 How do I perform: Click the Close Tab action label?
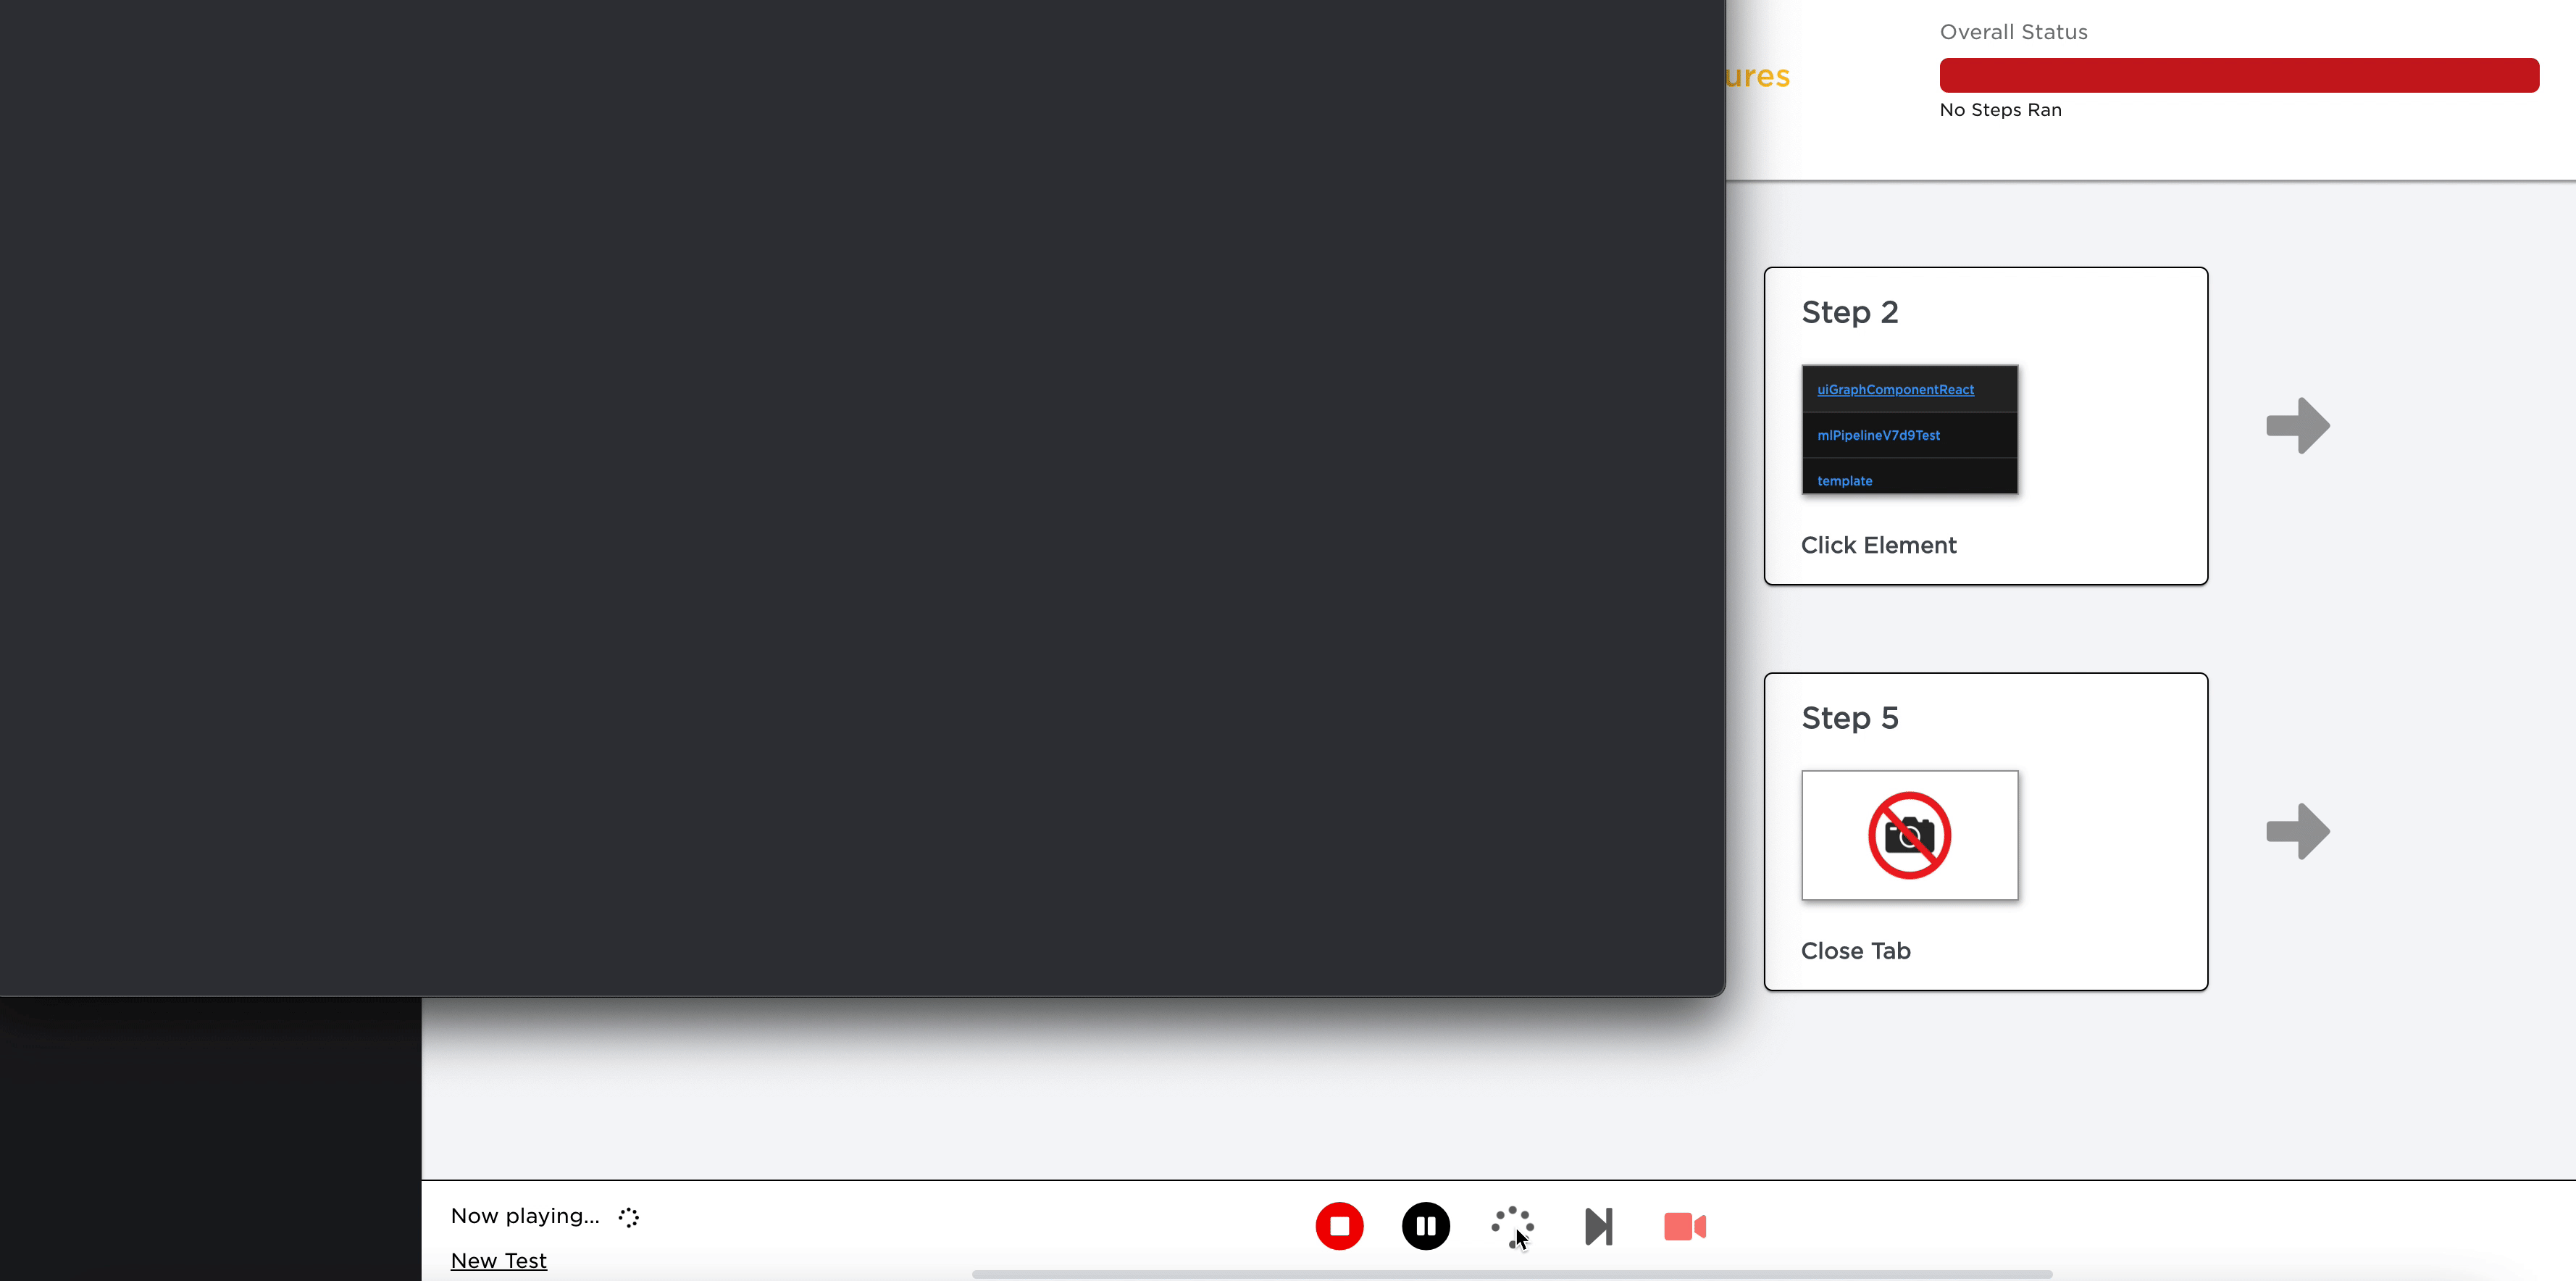(1855, 951)
